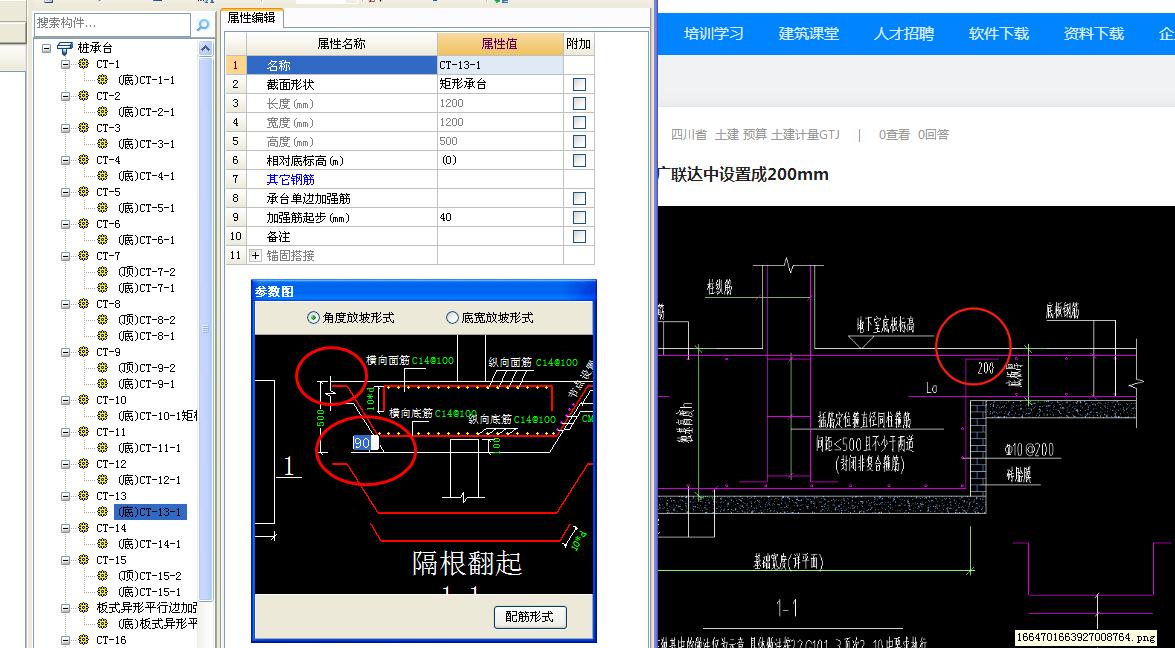
Task: Collapse the CT-1 tree node
Action: pyautogui.click(x=65, y=64)
